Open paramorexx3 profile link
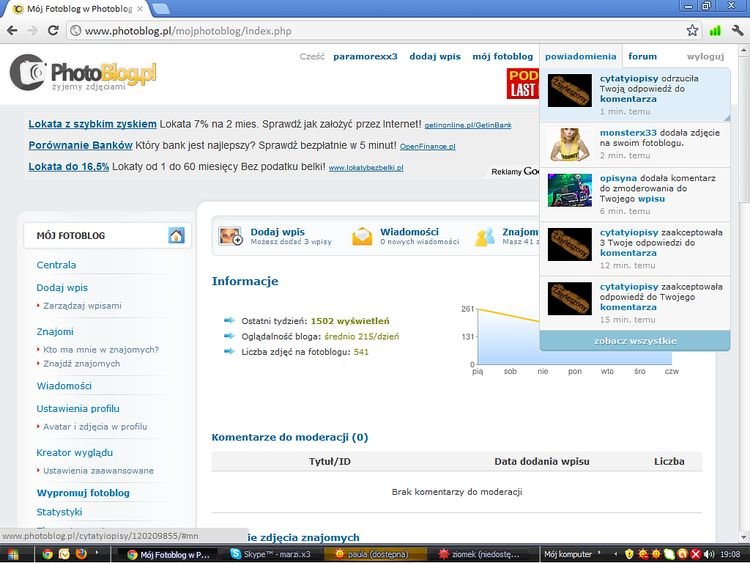 [x=365, y=56]
